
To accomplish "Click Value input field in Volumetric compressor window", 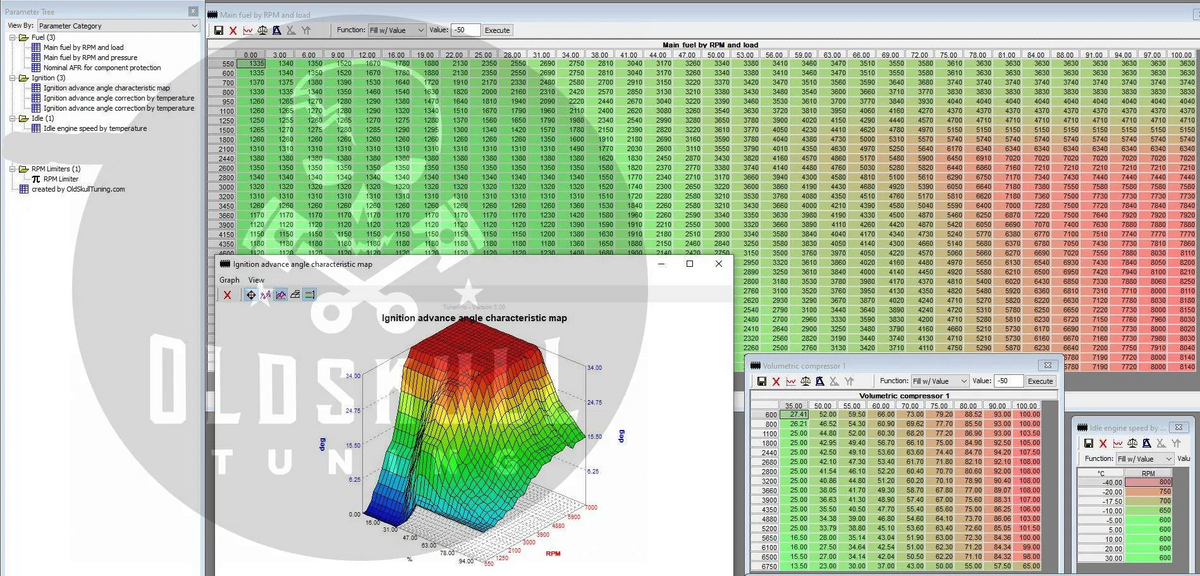I will coord(1008,381).
